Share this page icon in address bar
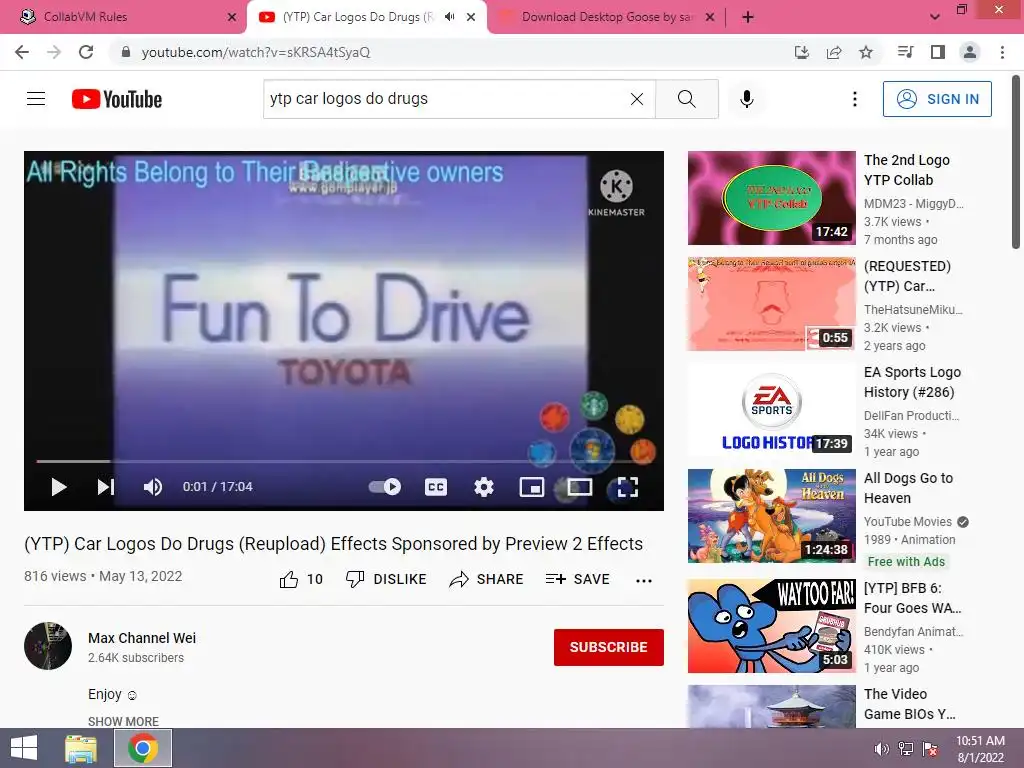1024x768 pixels. [x=834, y=52]
